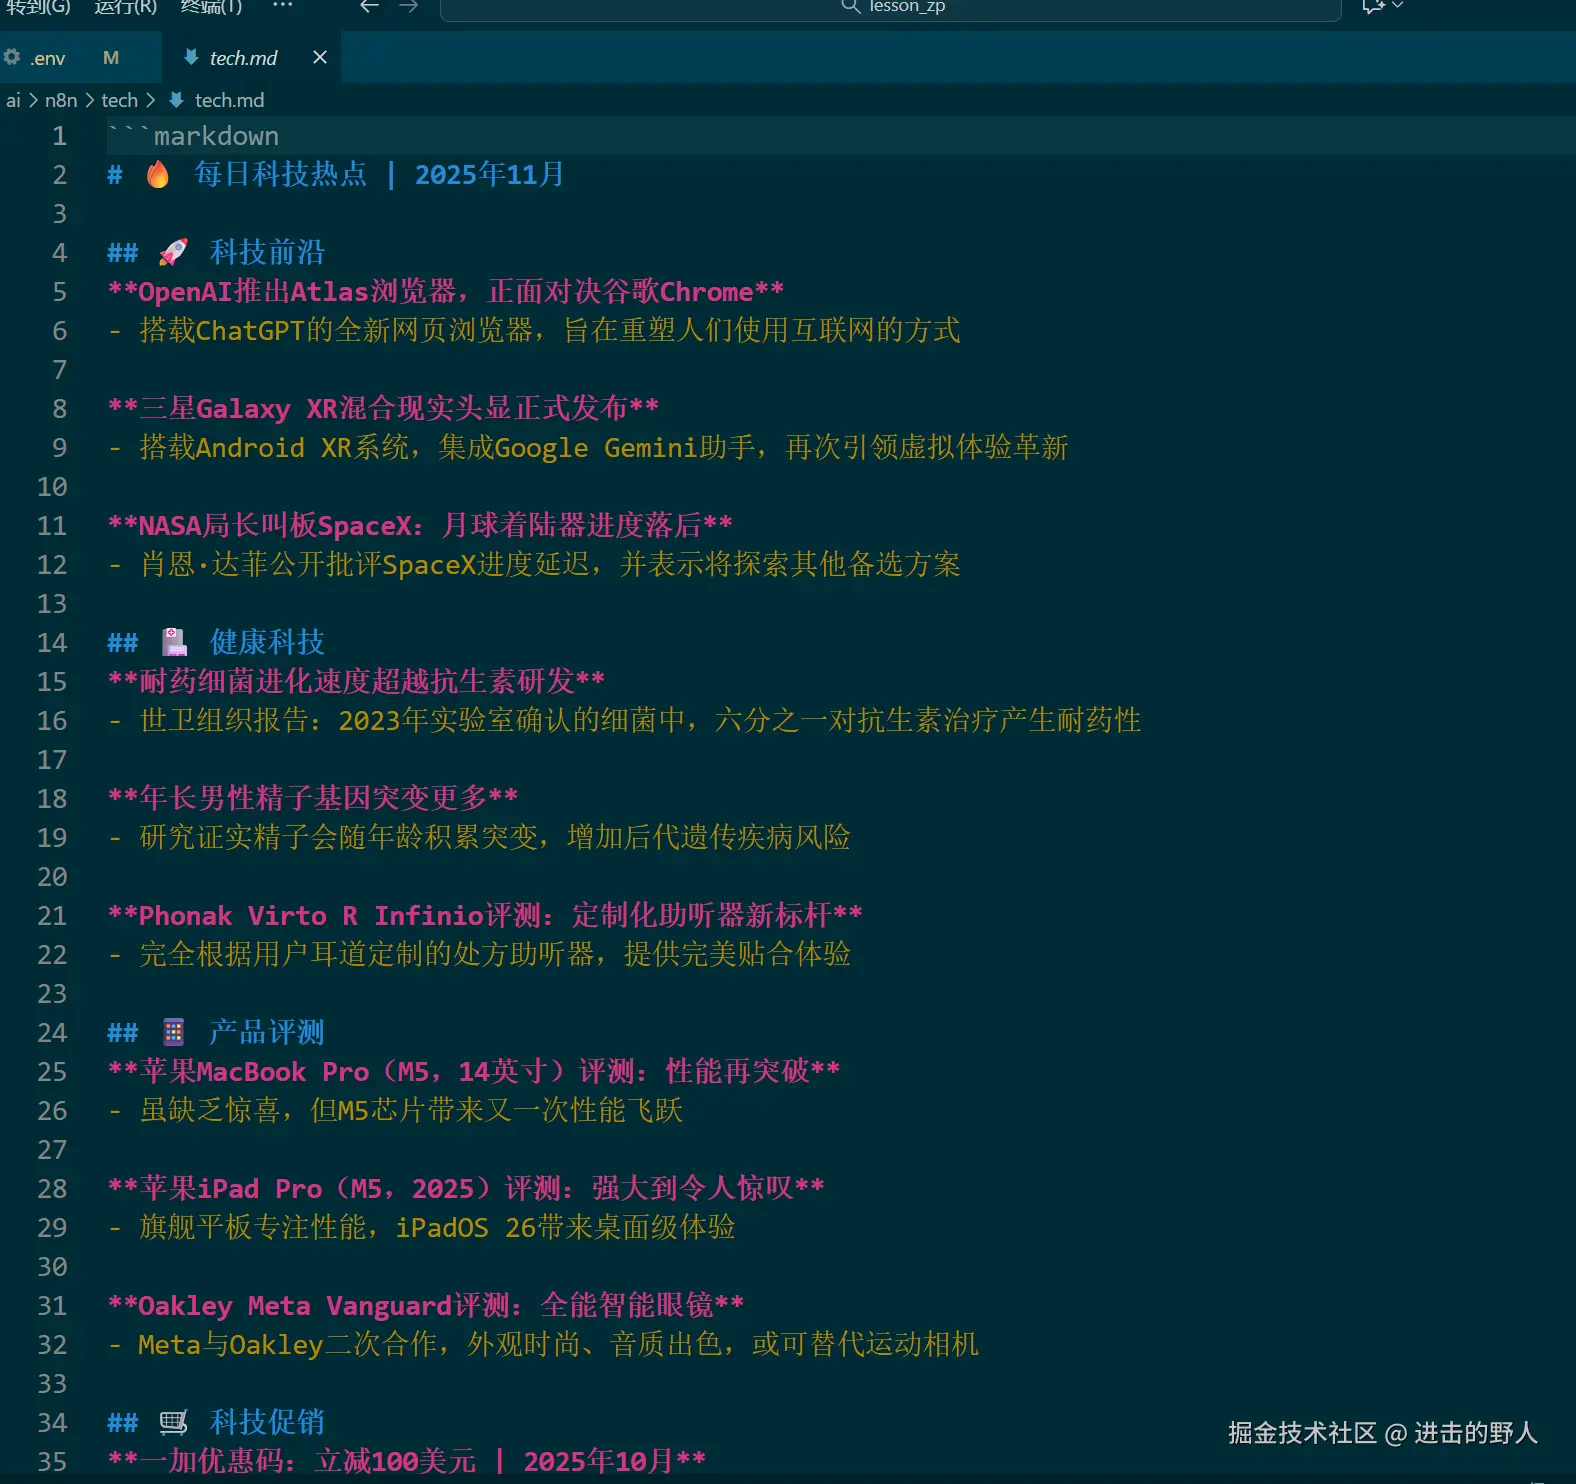Click bold line 苹果iPad Pro评测
This screenshot has width=1576, height=1484.
467,1189
